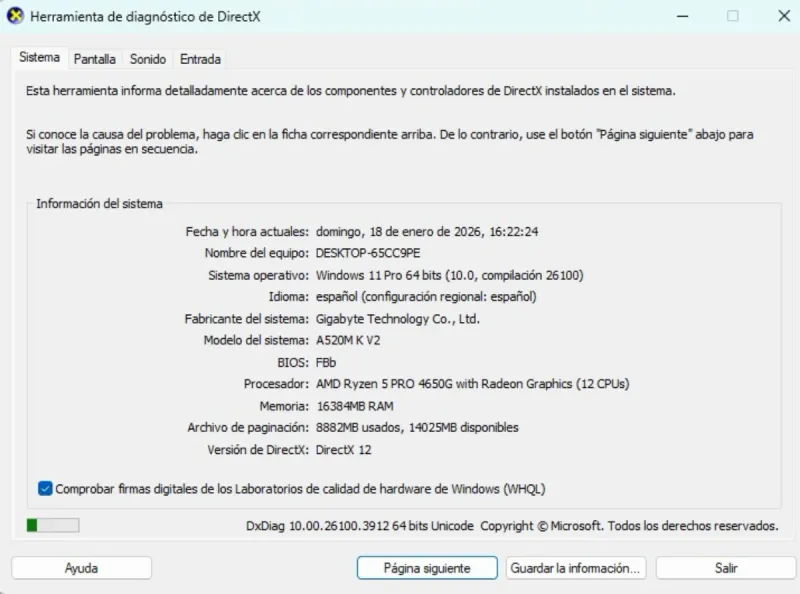Click the Modelo del sistema label
The image size is (800, 594).
tap(256, 340)
